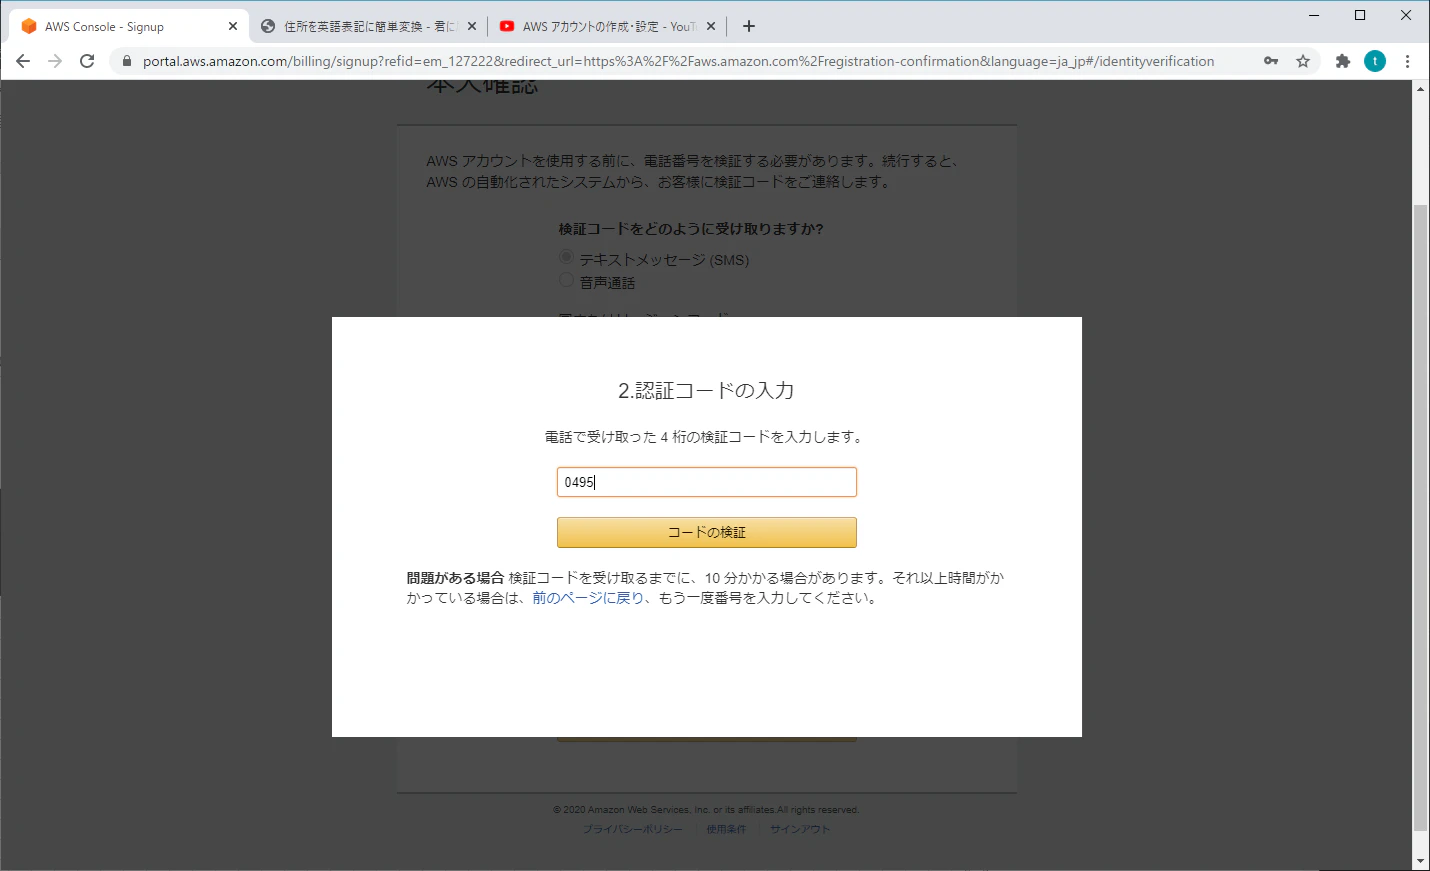Close the Chrome window
This screenshot has height=871, width=1430.
point(1406,15)
